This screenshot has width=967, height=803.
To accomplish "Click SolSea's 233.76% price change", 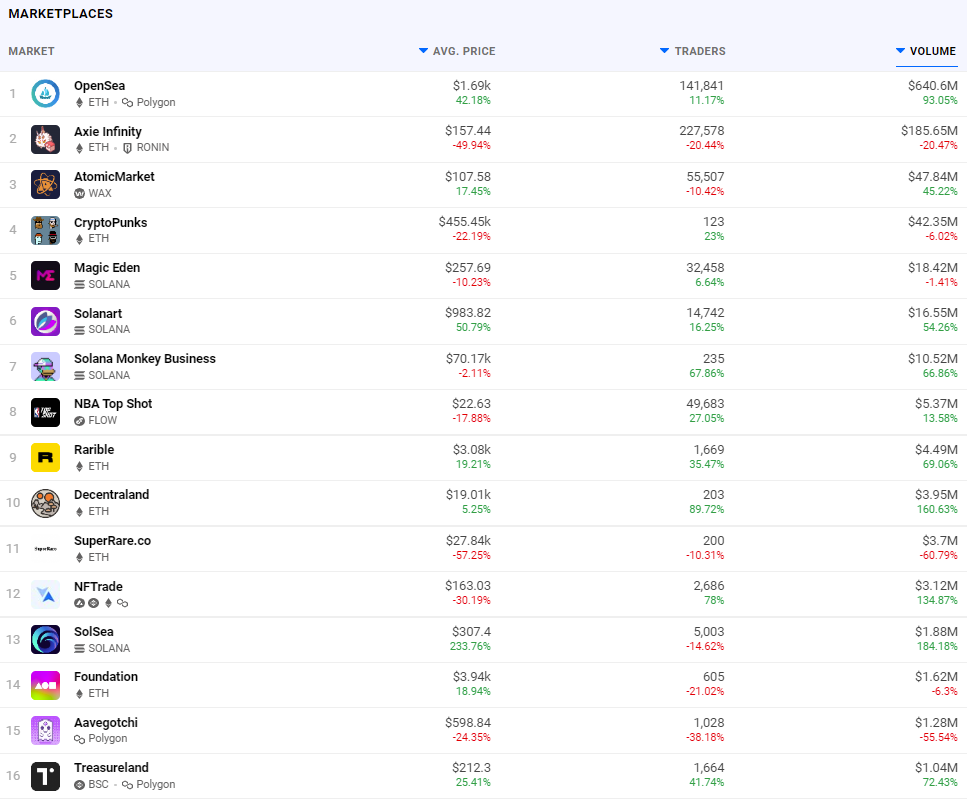I will 470,646.
